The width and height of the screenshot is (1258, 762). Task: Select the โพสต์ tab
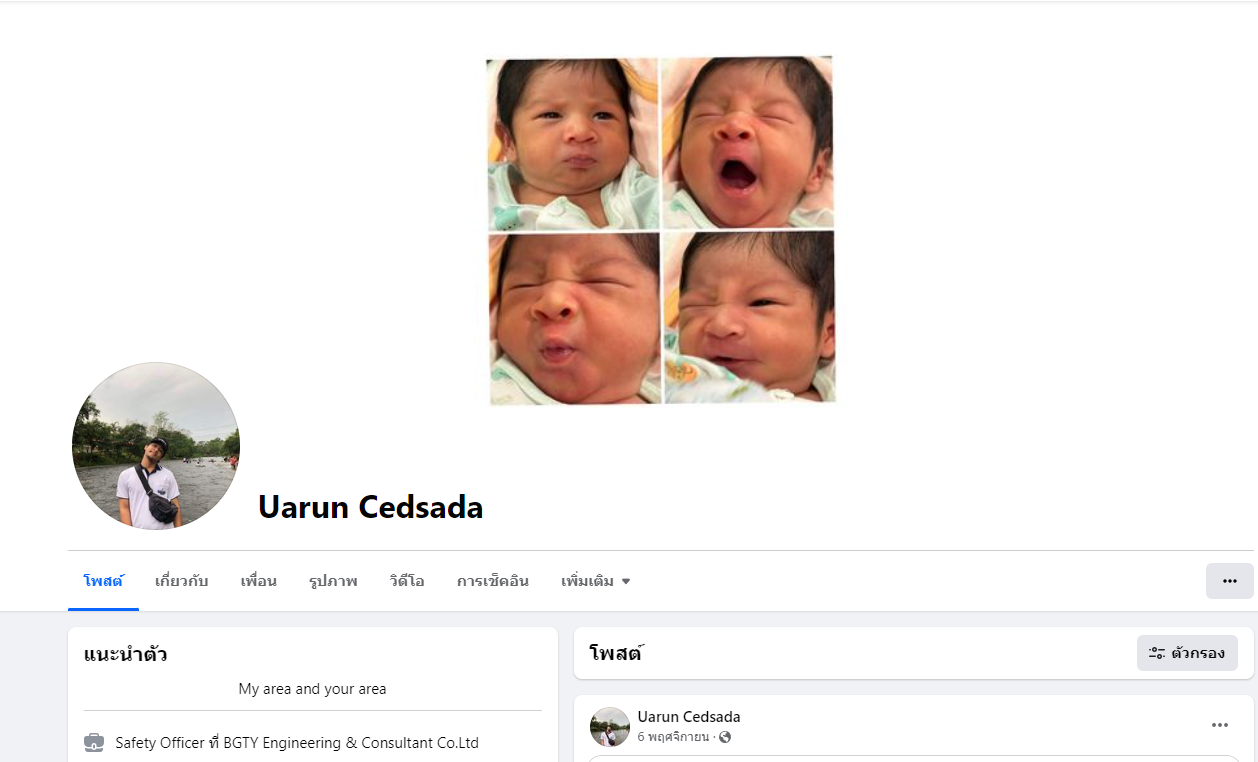tap(103, 581)
